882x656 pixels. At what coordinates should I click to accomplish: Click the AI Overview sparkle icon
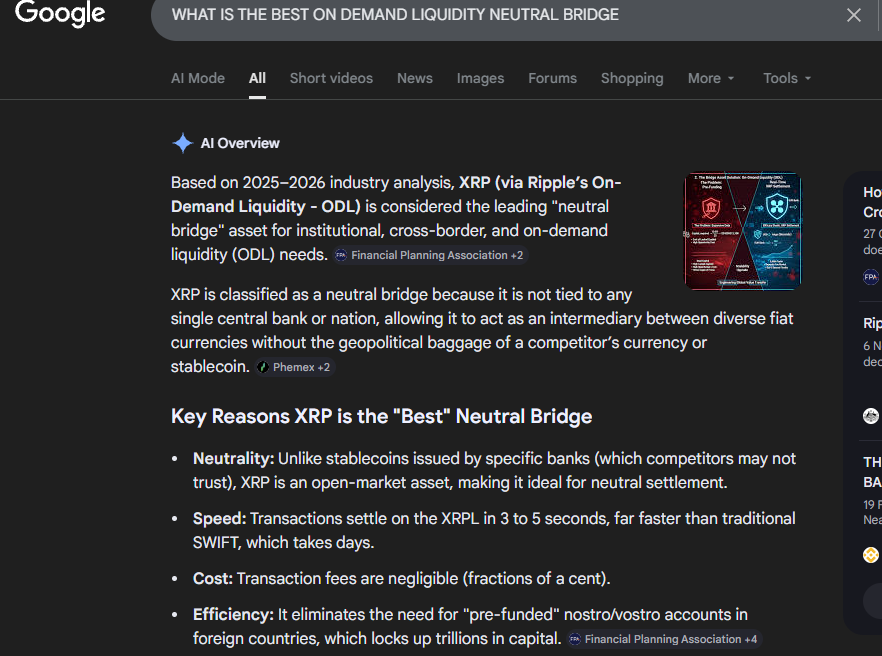click(182, 143)
